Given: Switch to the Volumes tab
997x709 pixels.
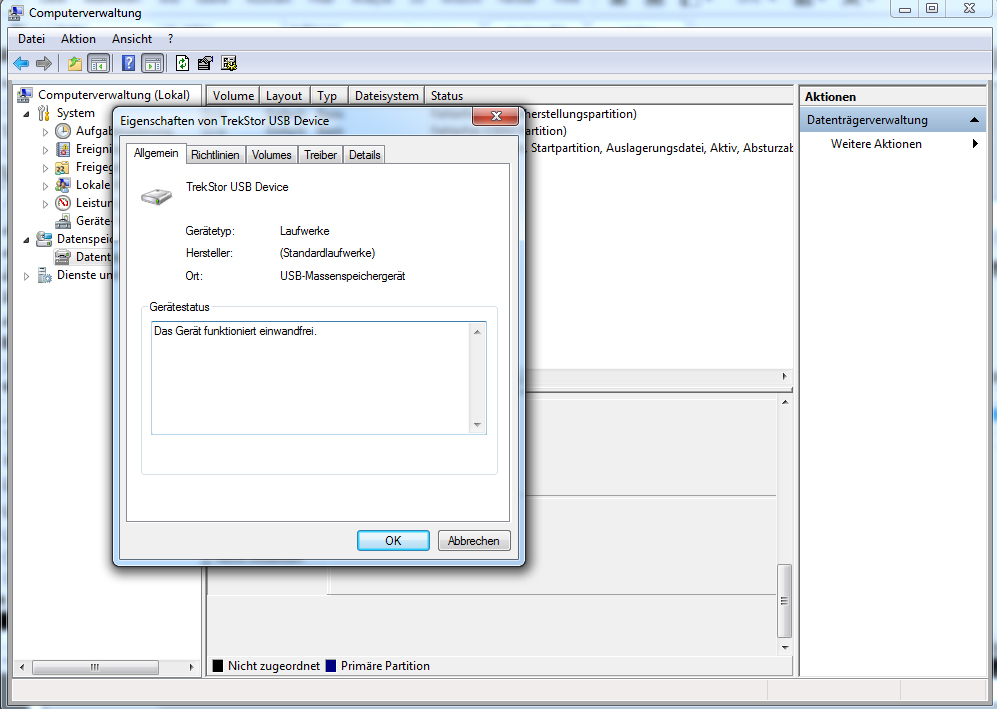Looking at the screenshot, I should pyautogui.click(x=272, y=155).
